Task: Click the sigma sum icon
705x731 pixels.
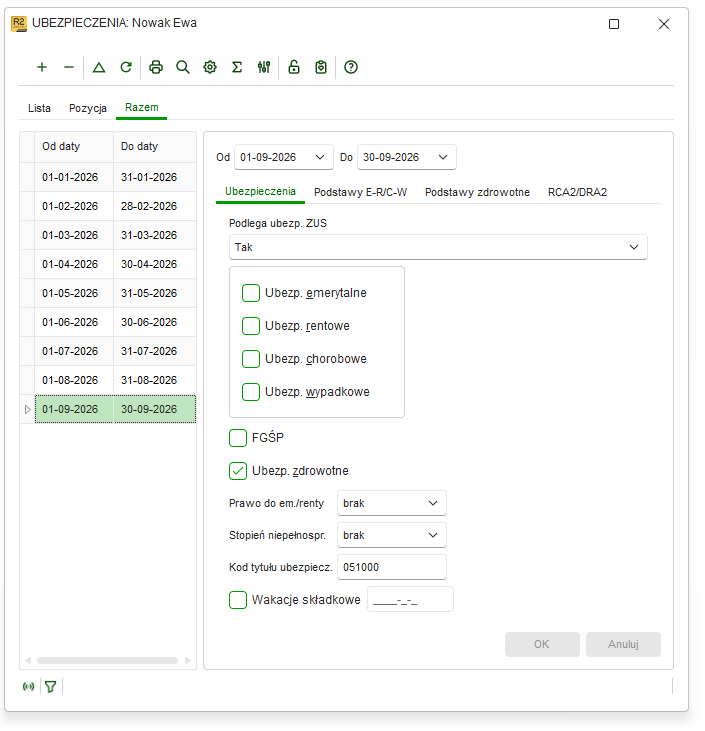Action: tap(237, 67)
